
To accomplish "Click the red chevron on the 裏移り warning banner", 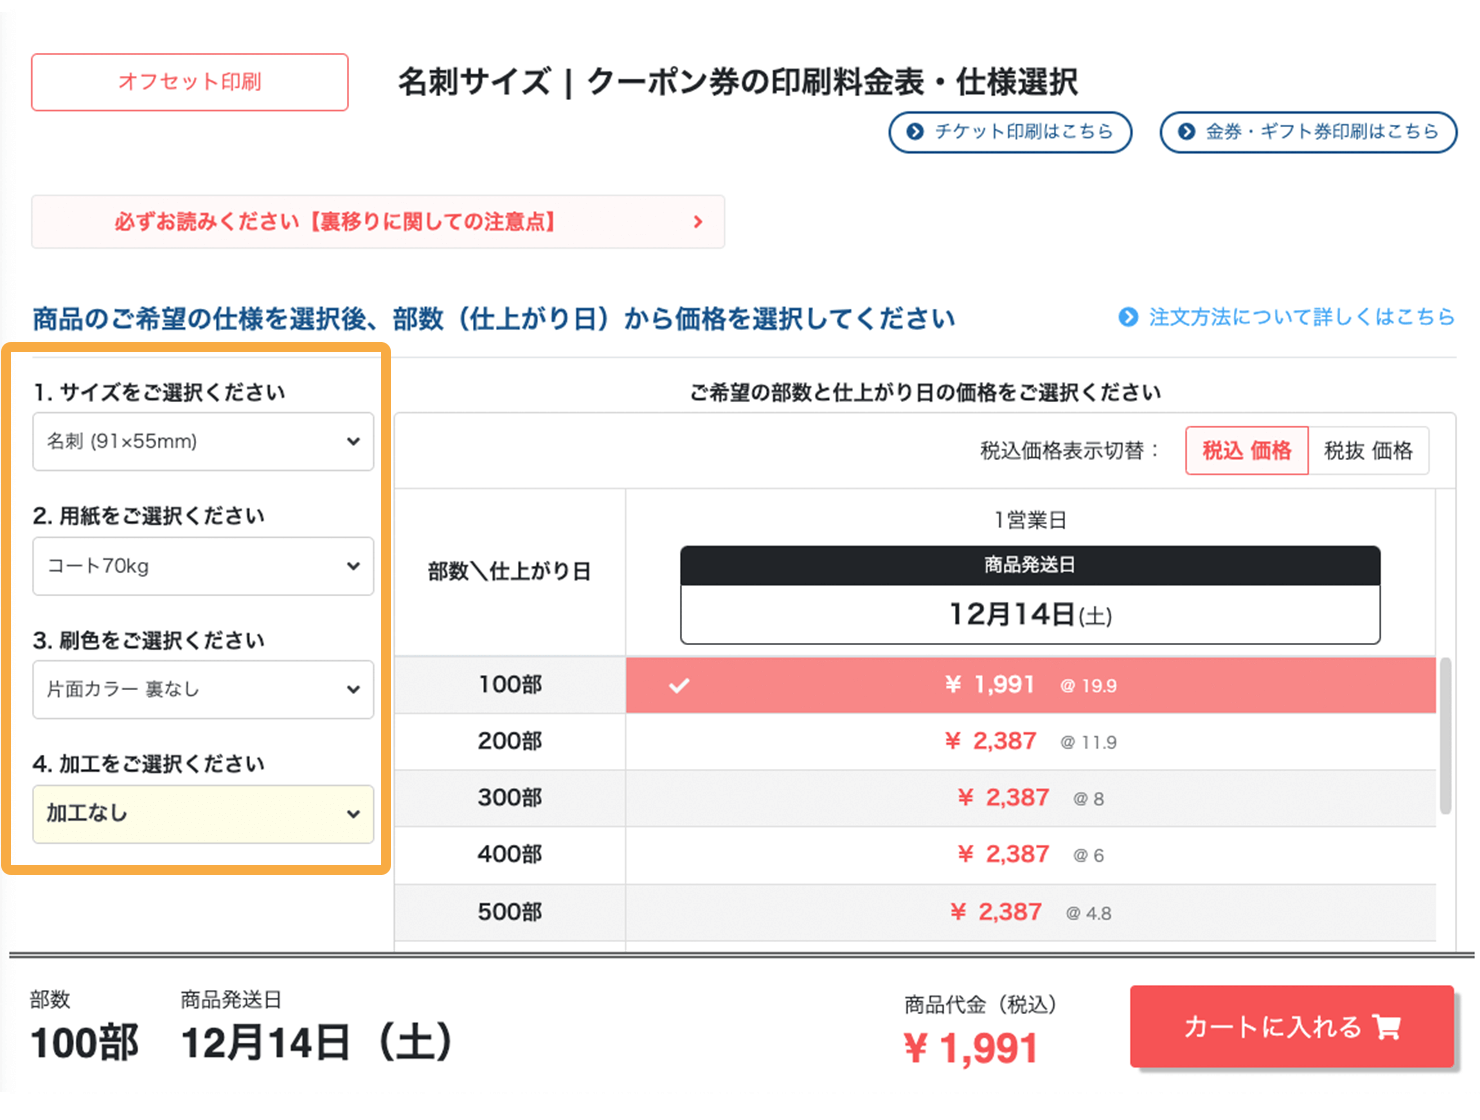I will [698, 222].
